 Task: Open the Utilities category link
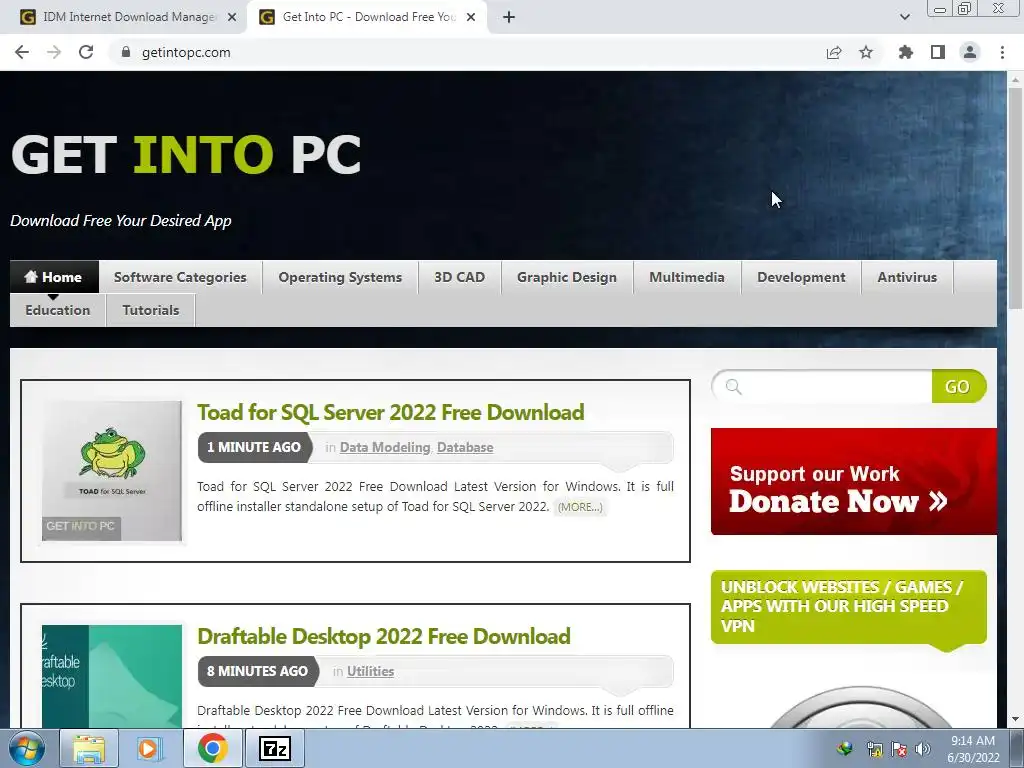pyautogui.click(x=370, y=671)
